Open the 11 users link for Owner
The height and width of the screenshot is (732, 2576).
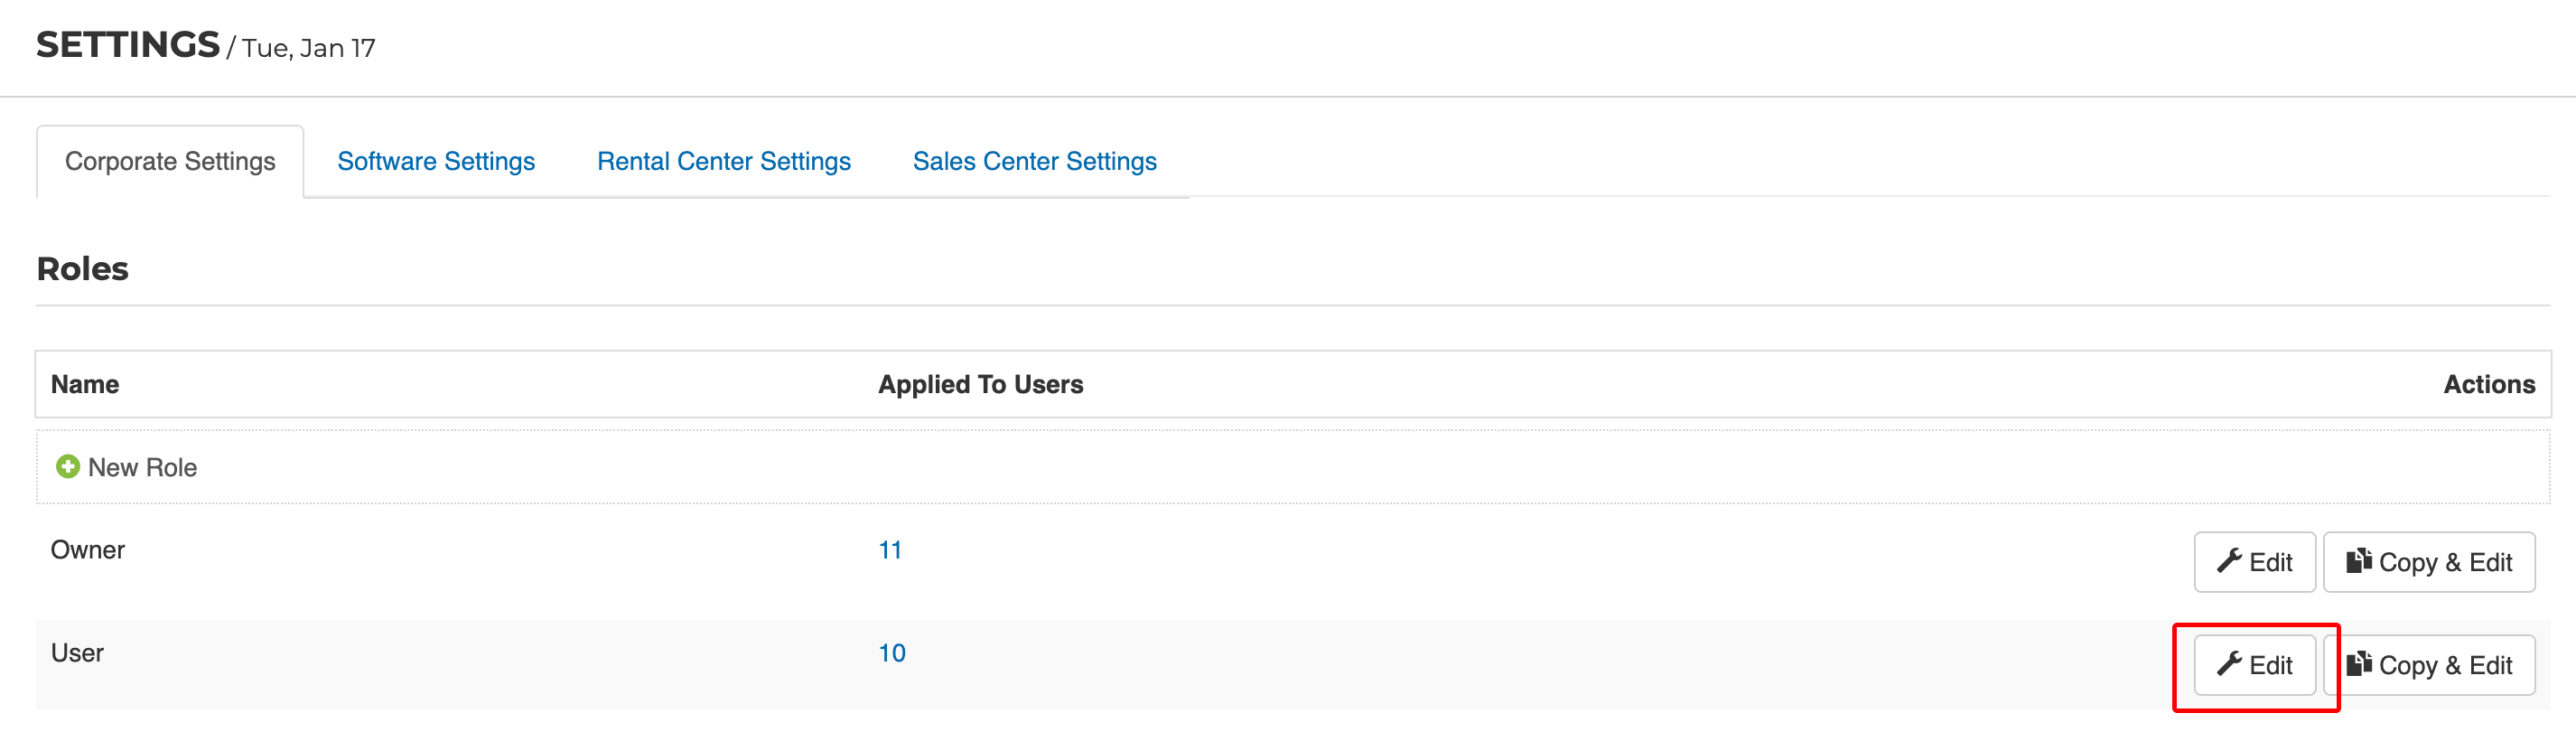click(x=890, y=550)
